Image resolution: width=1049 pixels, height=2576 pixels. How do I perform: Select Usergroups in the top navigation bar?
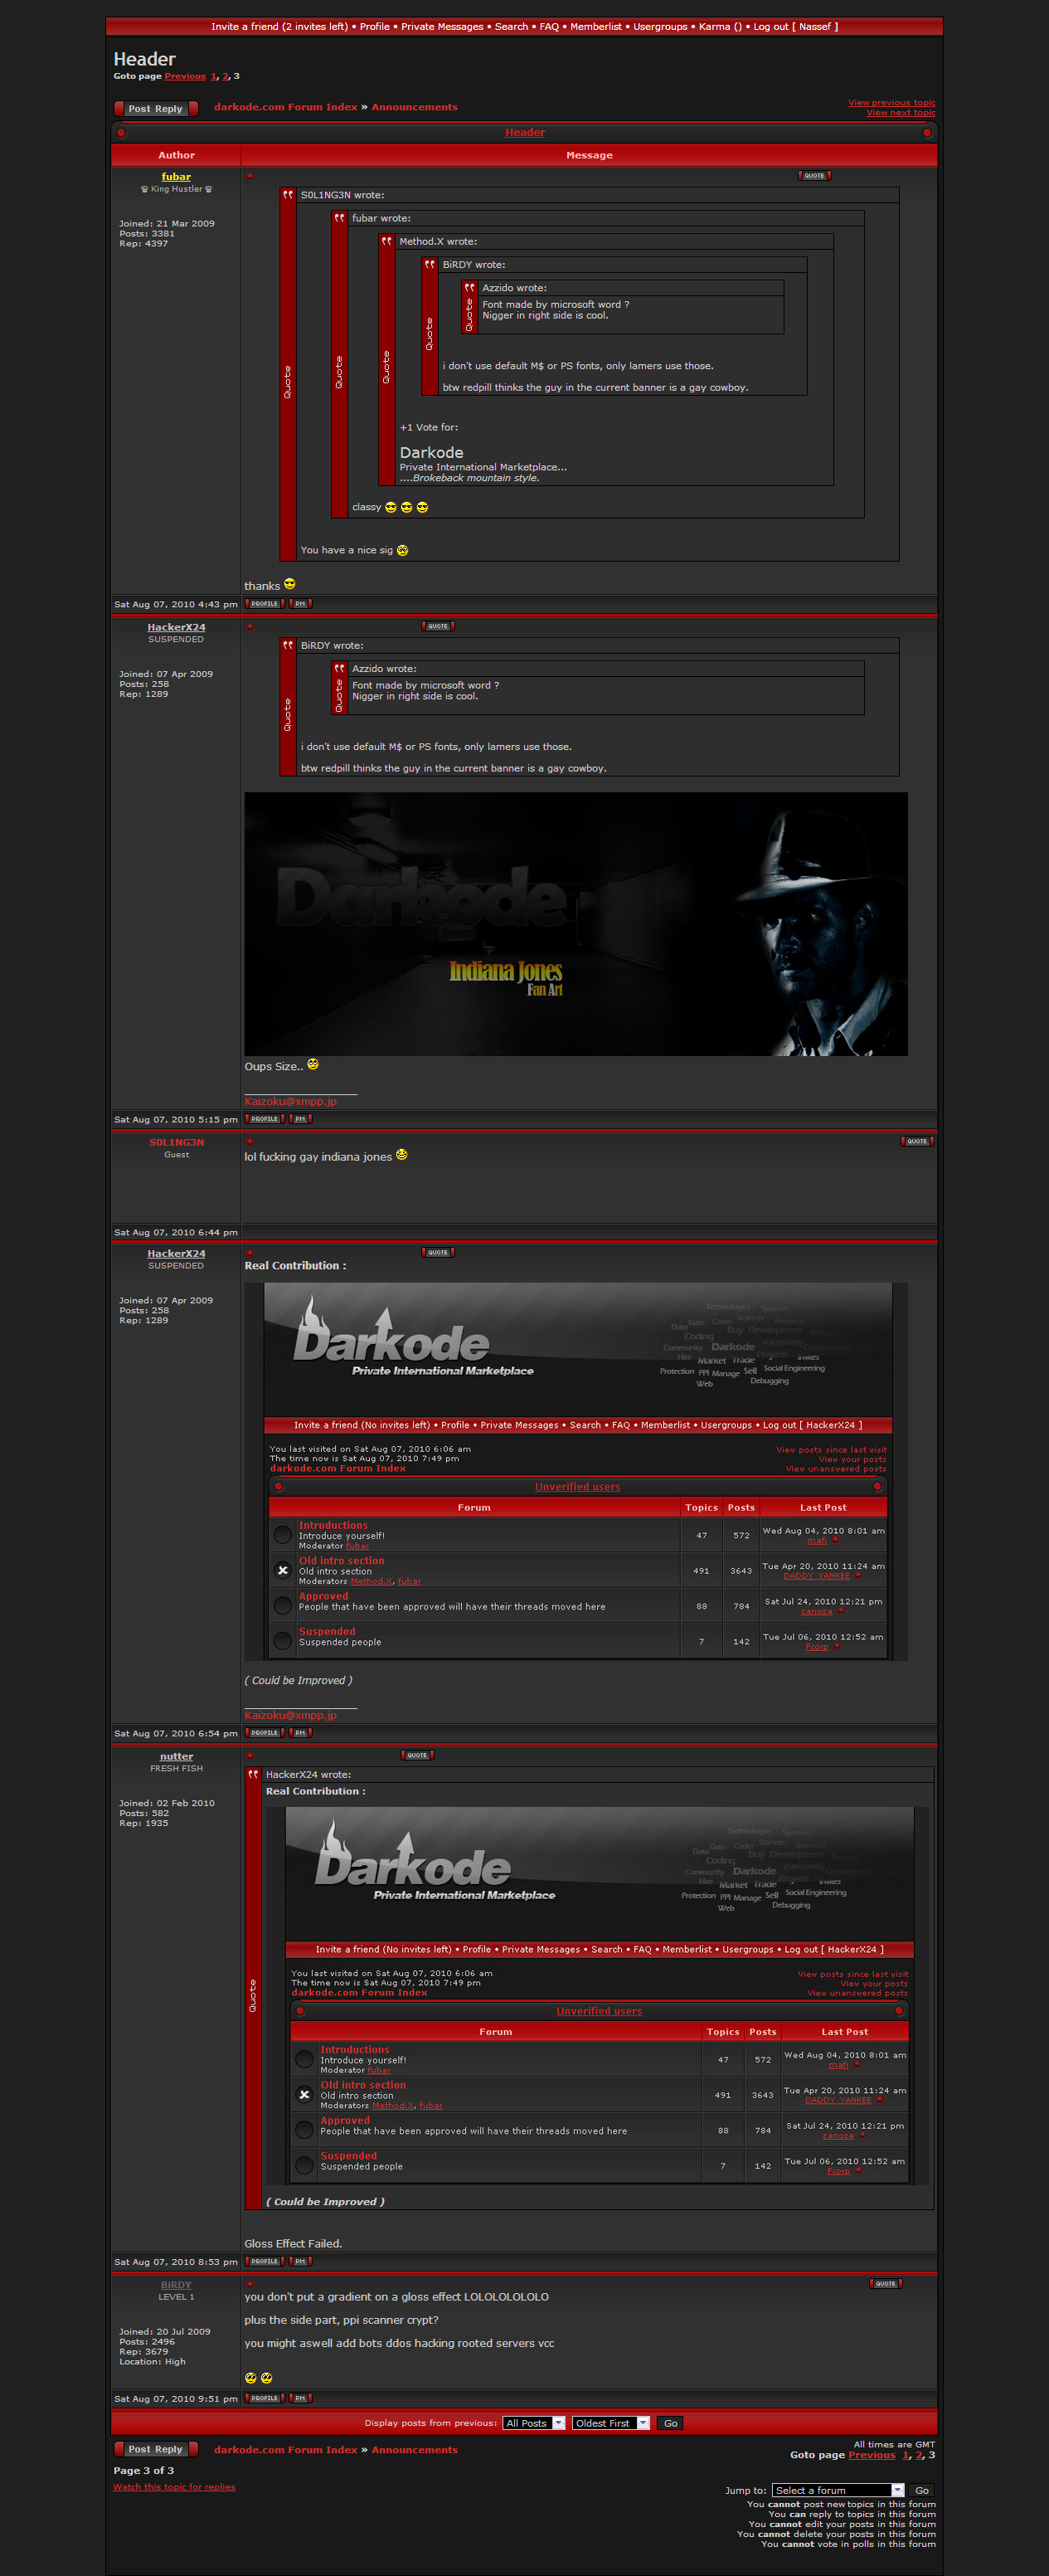click(x=660, y=27)
